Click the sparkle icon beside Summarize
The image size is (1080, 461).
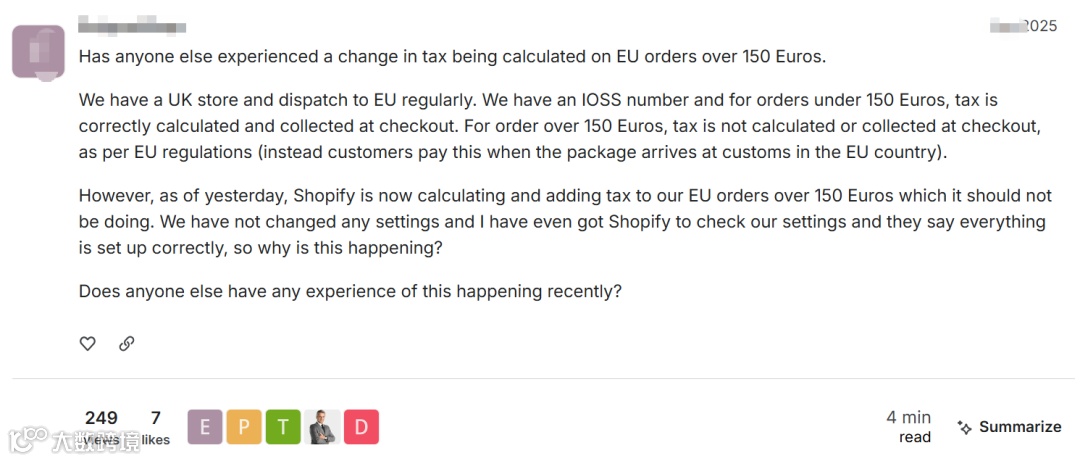(x=965, y=427)
